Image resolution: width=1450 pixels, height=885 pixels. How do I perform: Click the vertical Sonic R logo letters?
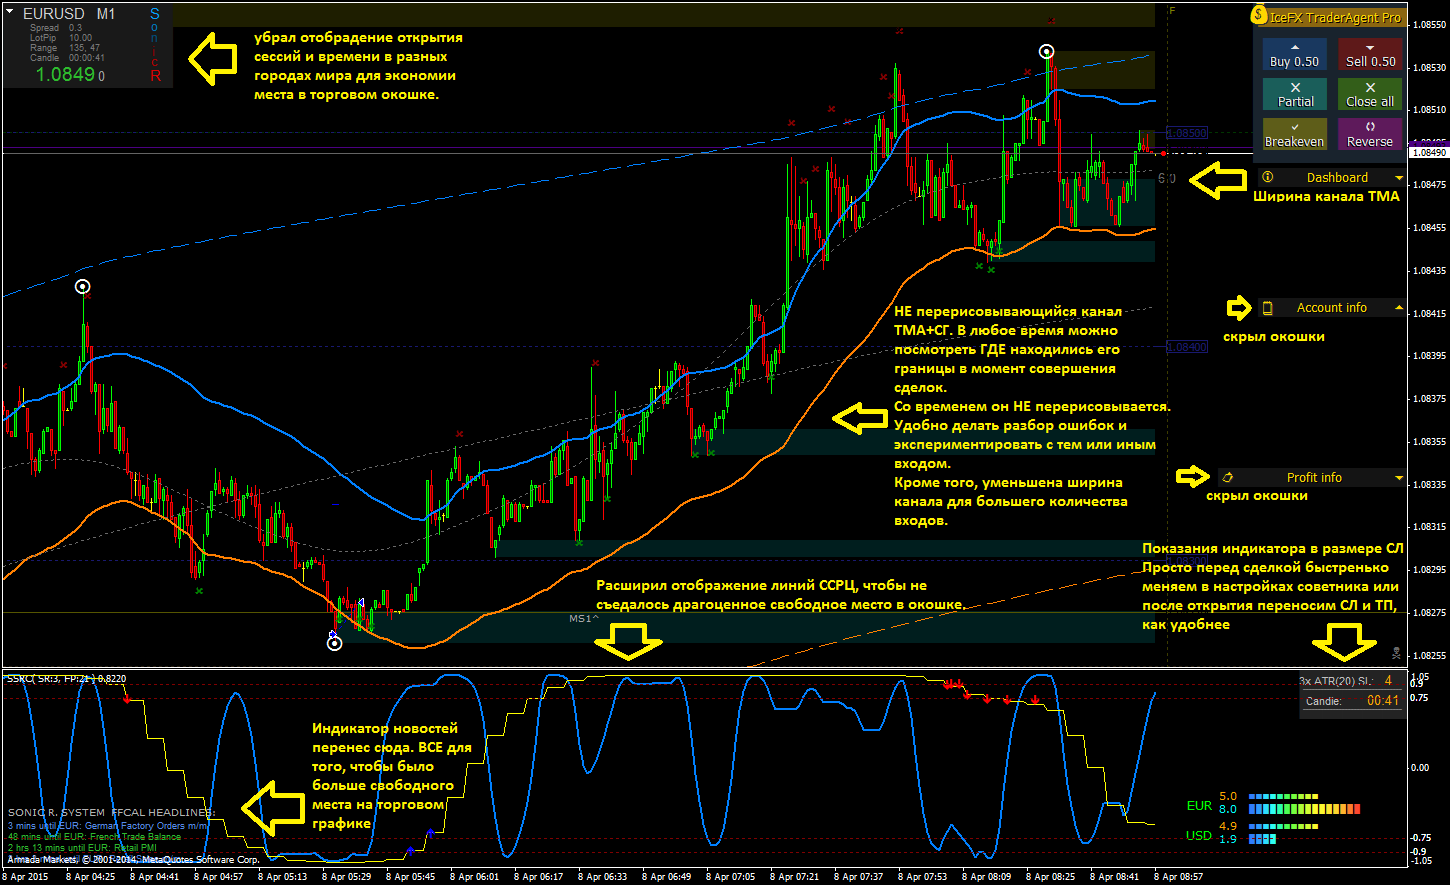pos(155,45)
